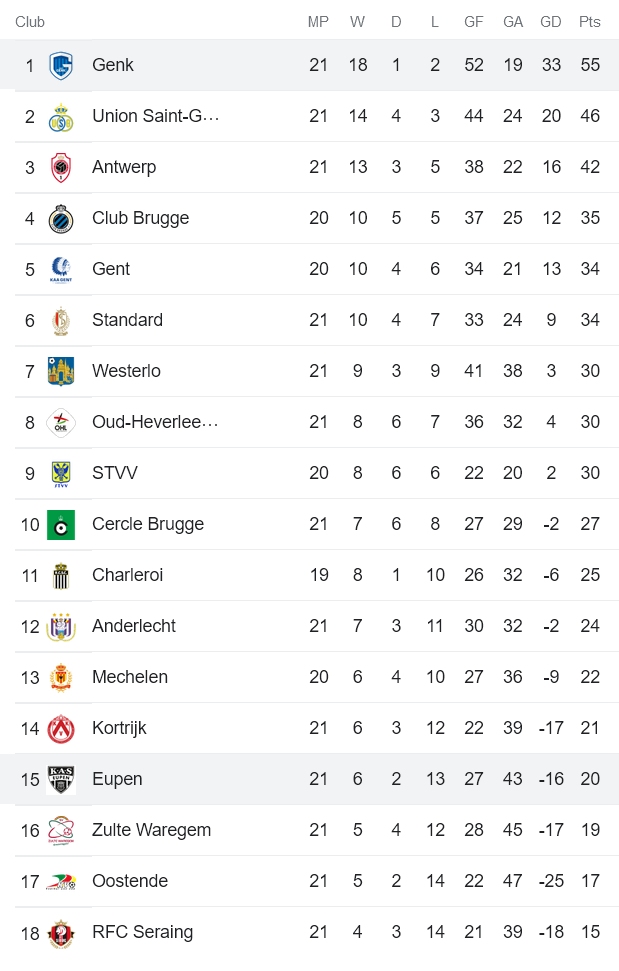Click the Pts column header
Screen dimensions: 619x971
click(x=590, y=22)
